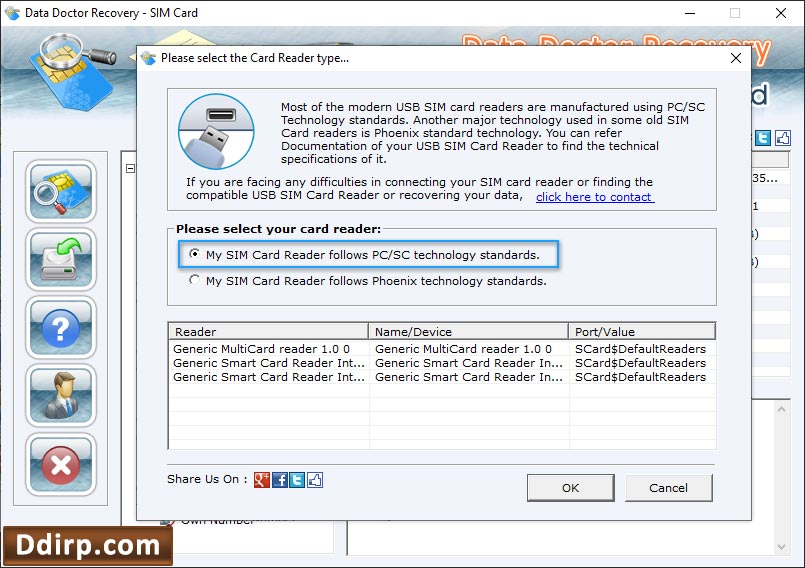This screenshot has height=568, width=805.
Task: Select Generic MultiCard reader 1.0 0 row
Action: click(x=442, y=349)
